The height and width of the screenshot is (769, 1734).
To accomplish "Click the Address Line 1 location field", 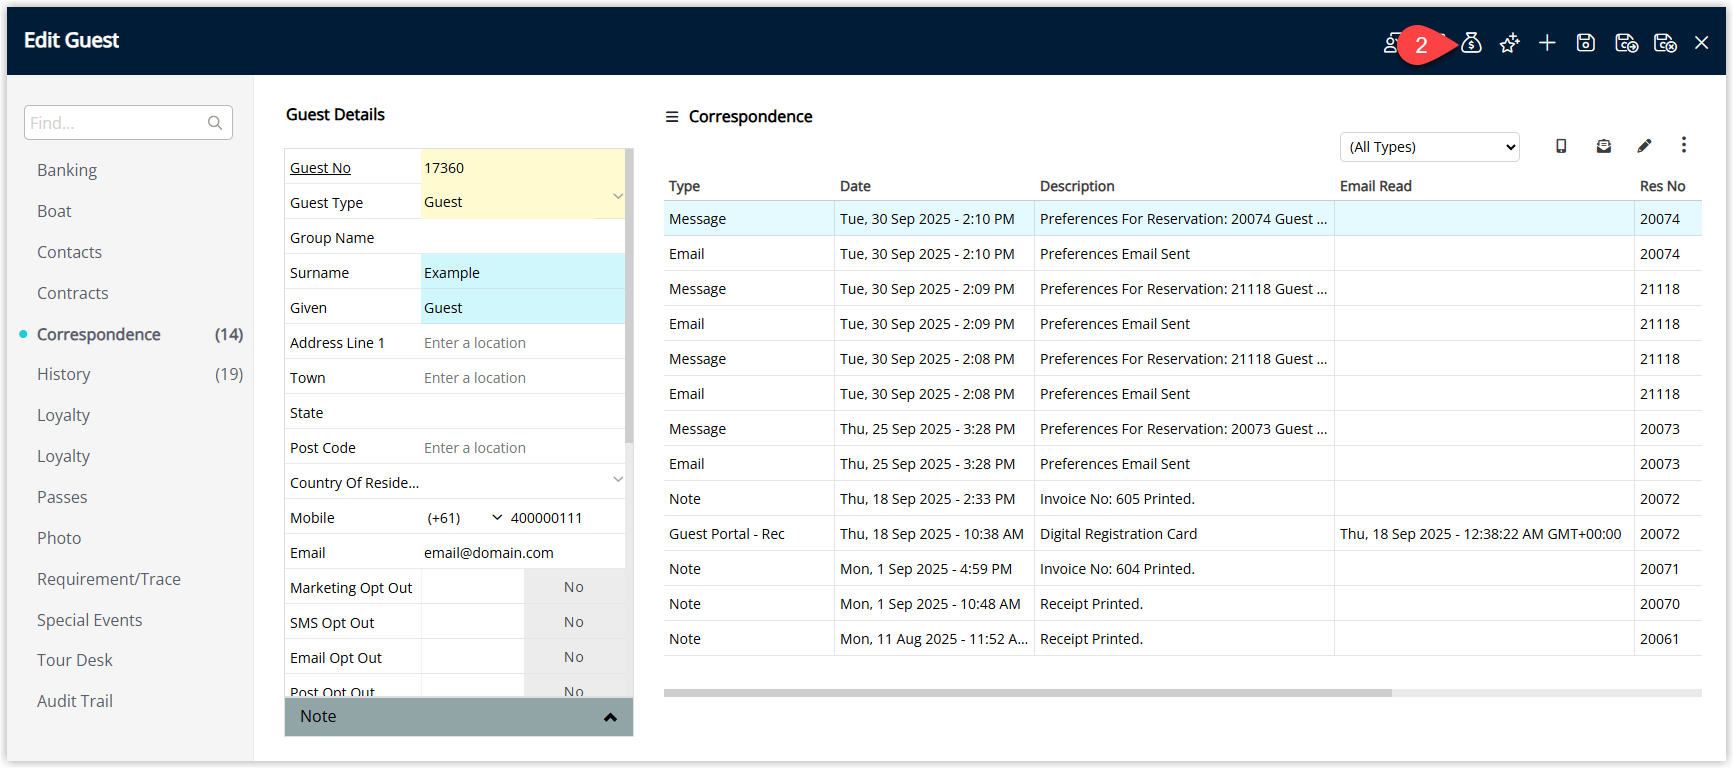I will coord(523,342).
